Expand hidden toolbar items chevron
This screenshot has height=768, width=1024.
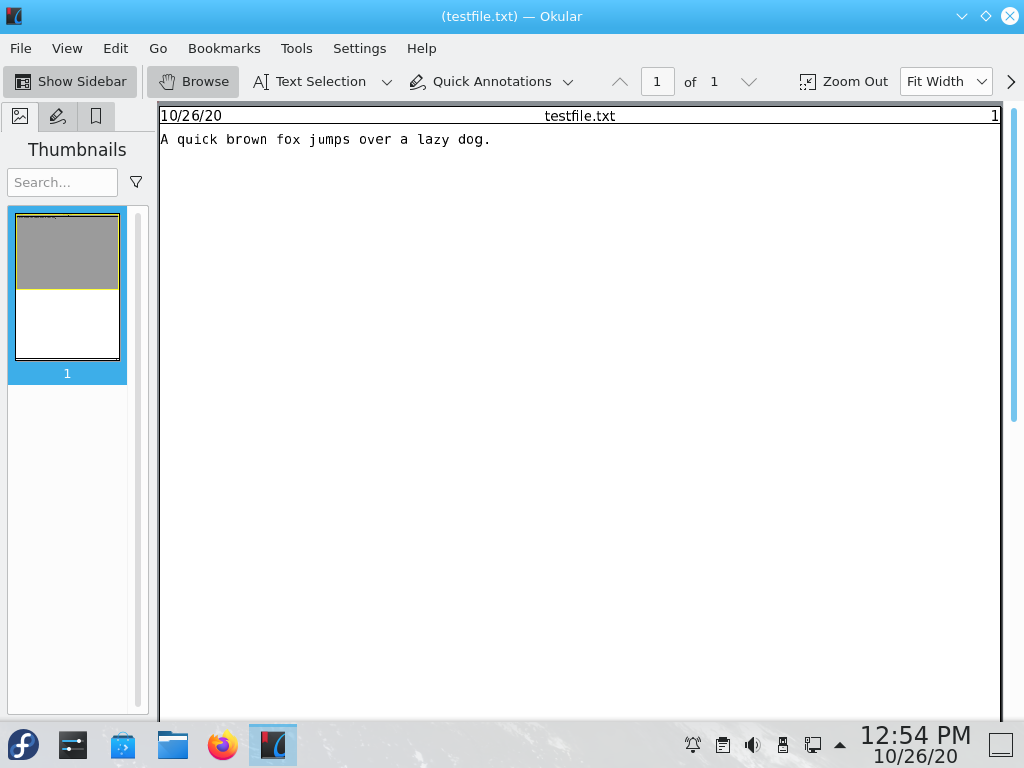[x=1011, y=82]
